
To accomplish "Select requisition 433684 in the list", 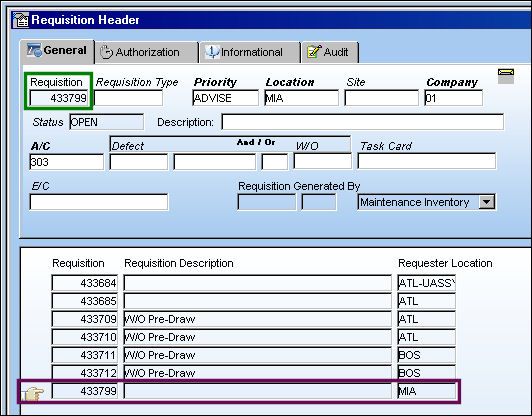I will click(84, 283).
